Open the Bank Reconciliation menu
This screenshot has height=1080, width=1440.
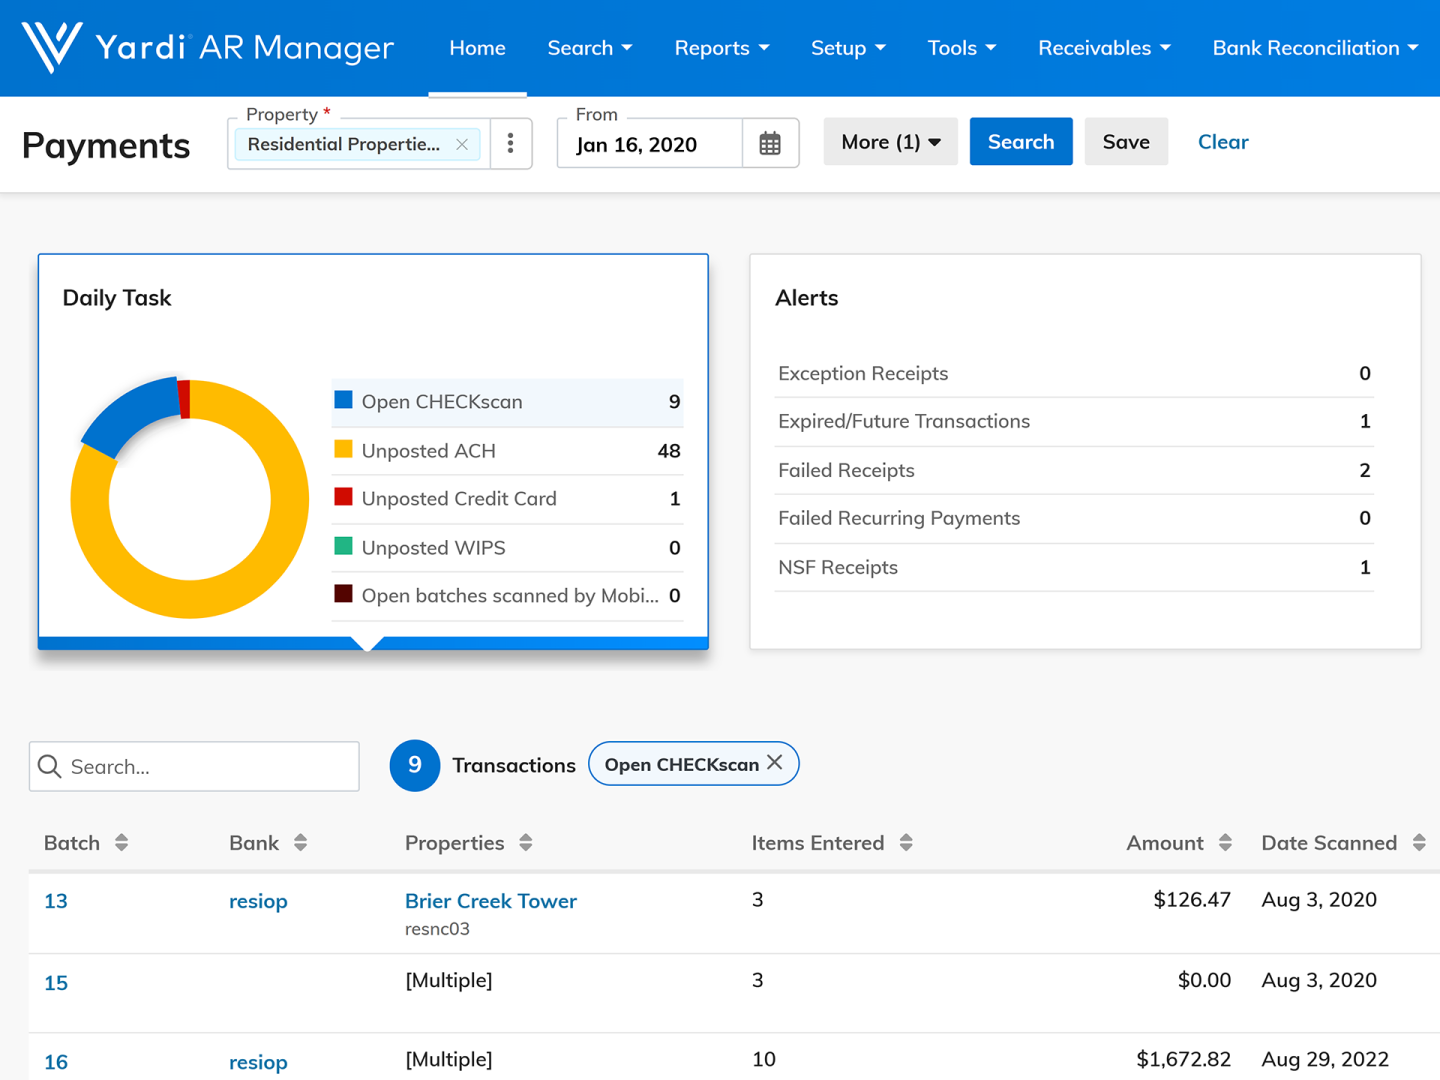[x=1314, y=48]
